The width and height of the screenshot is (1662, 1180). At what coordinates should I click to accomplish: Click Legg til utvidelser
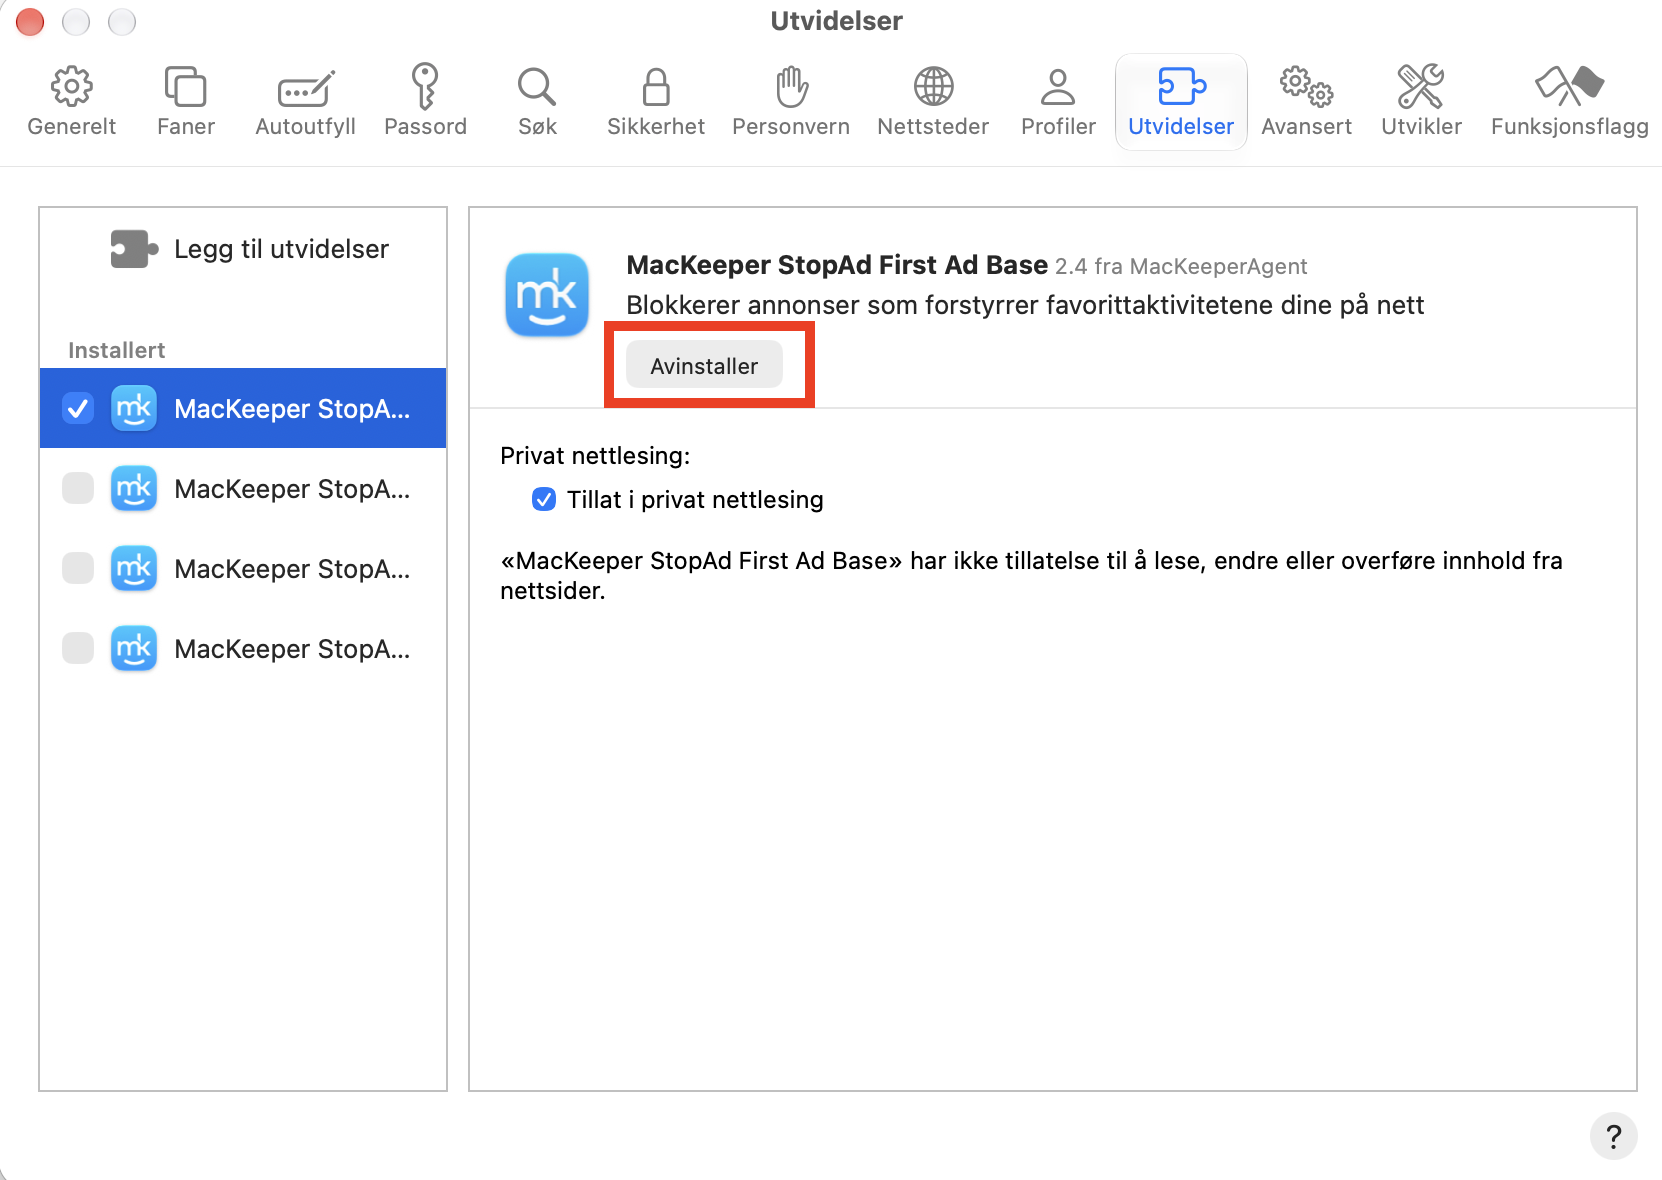(x=281, y=249)
